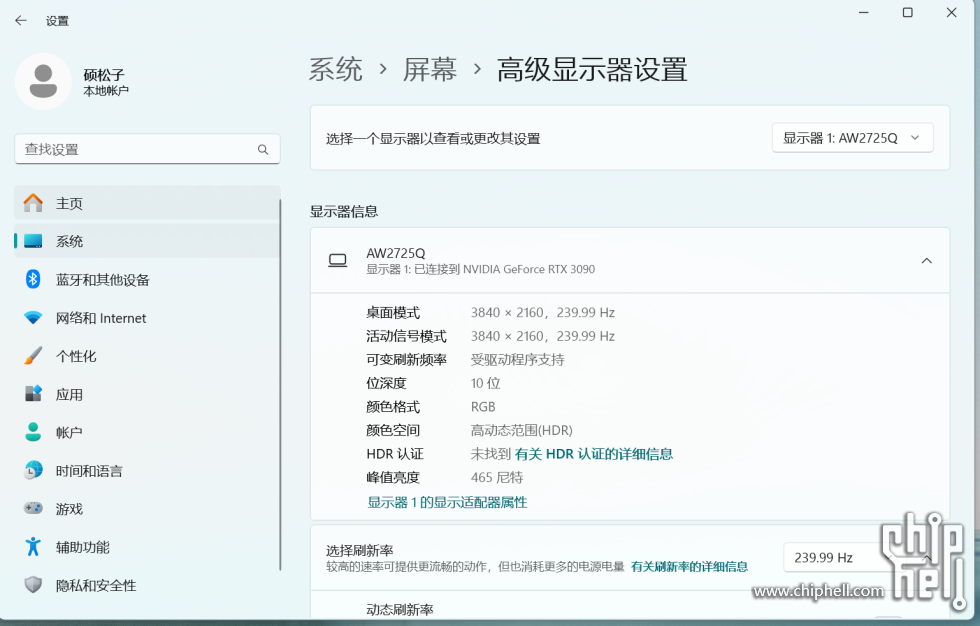Maximize the Settings window

[908, 12]
